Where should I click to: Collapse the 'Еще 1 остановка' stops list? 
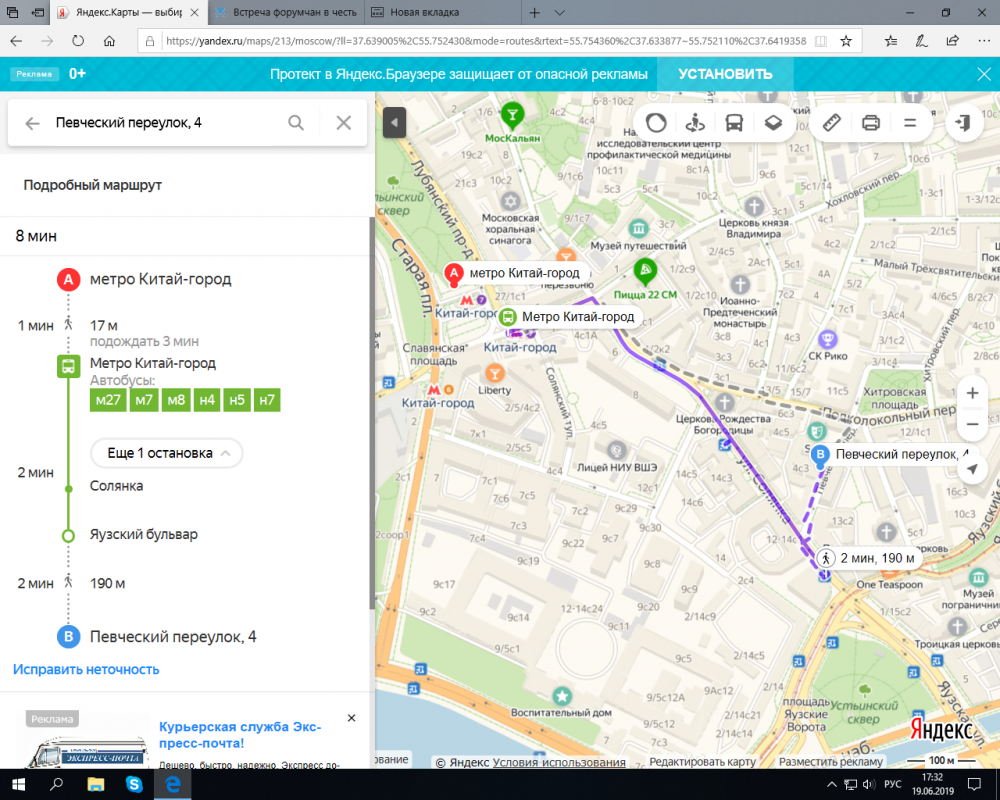click(166, 453)
